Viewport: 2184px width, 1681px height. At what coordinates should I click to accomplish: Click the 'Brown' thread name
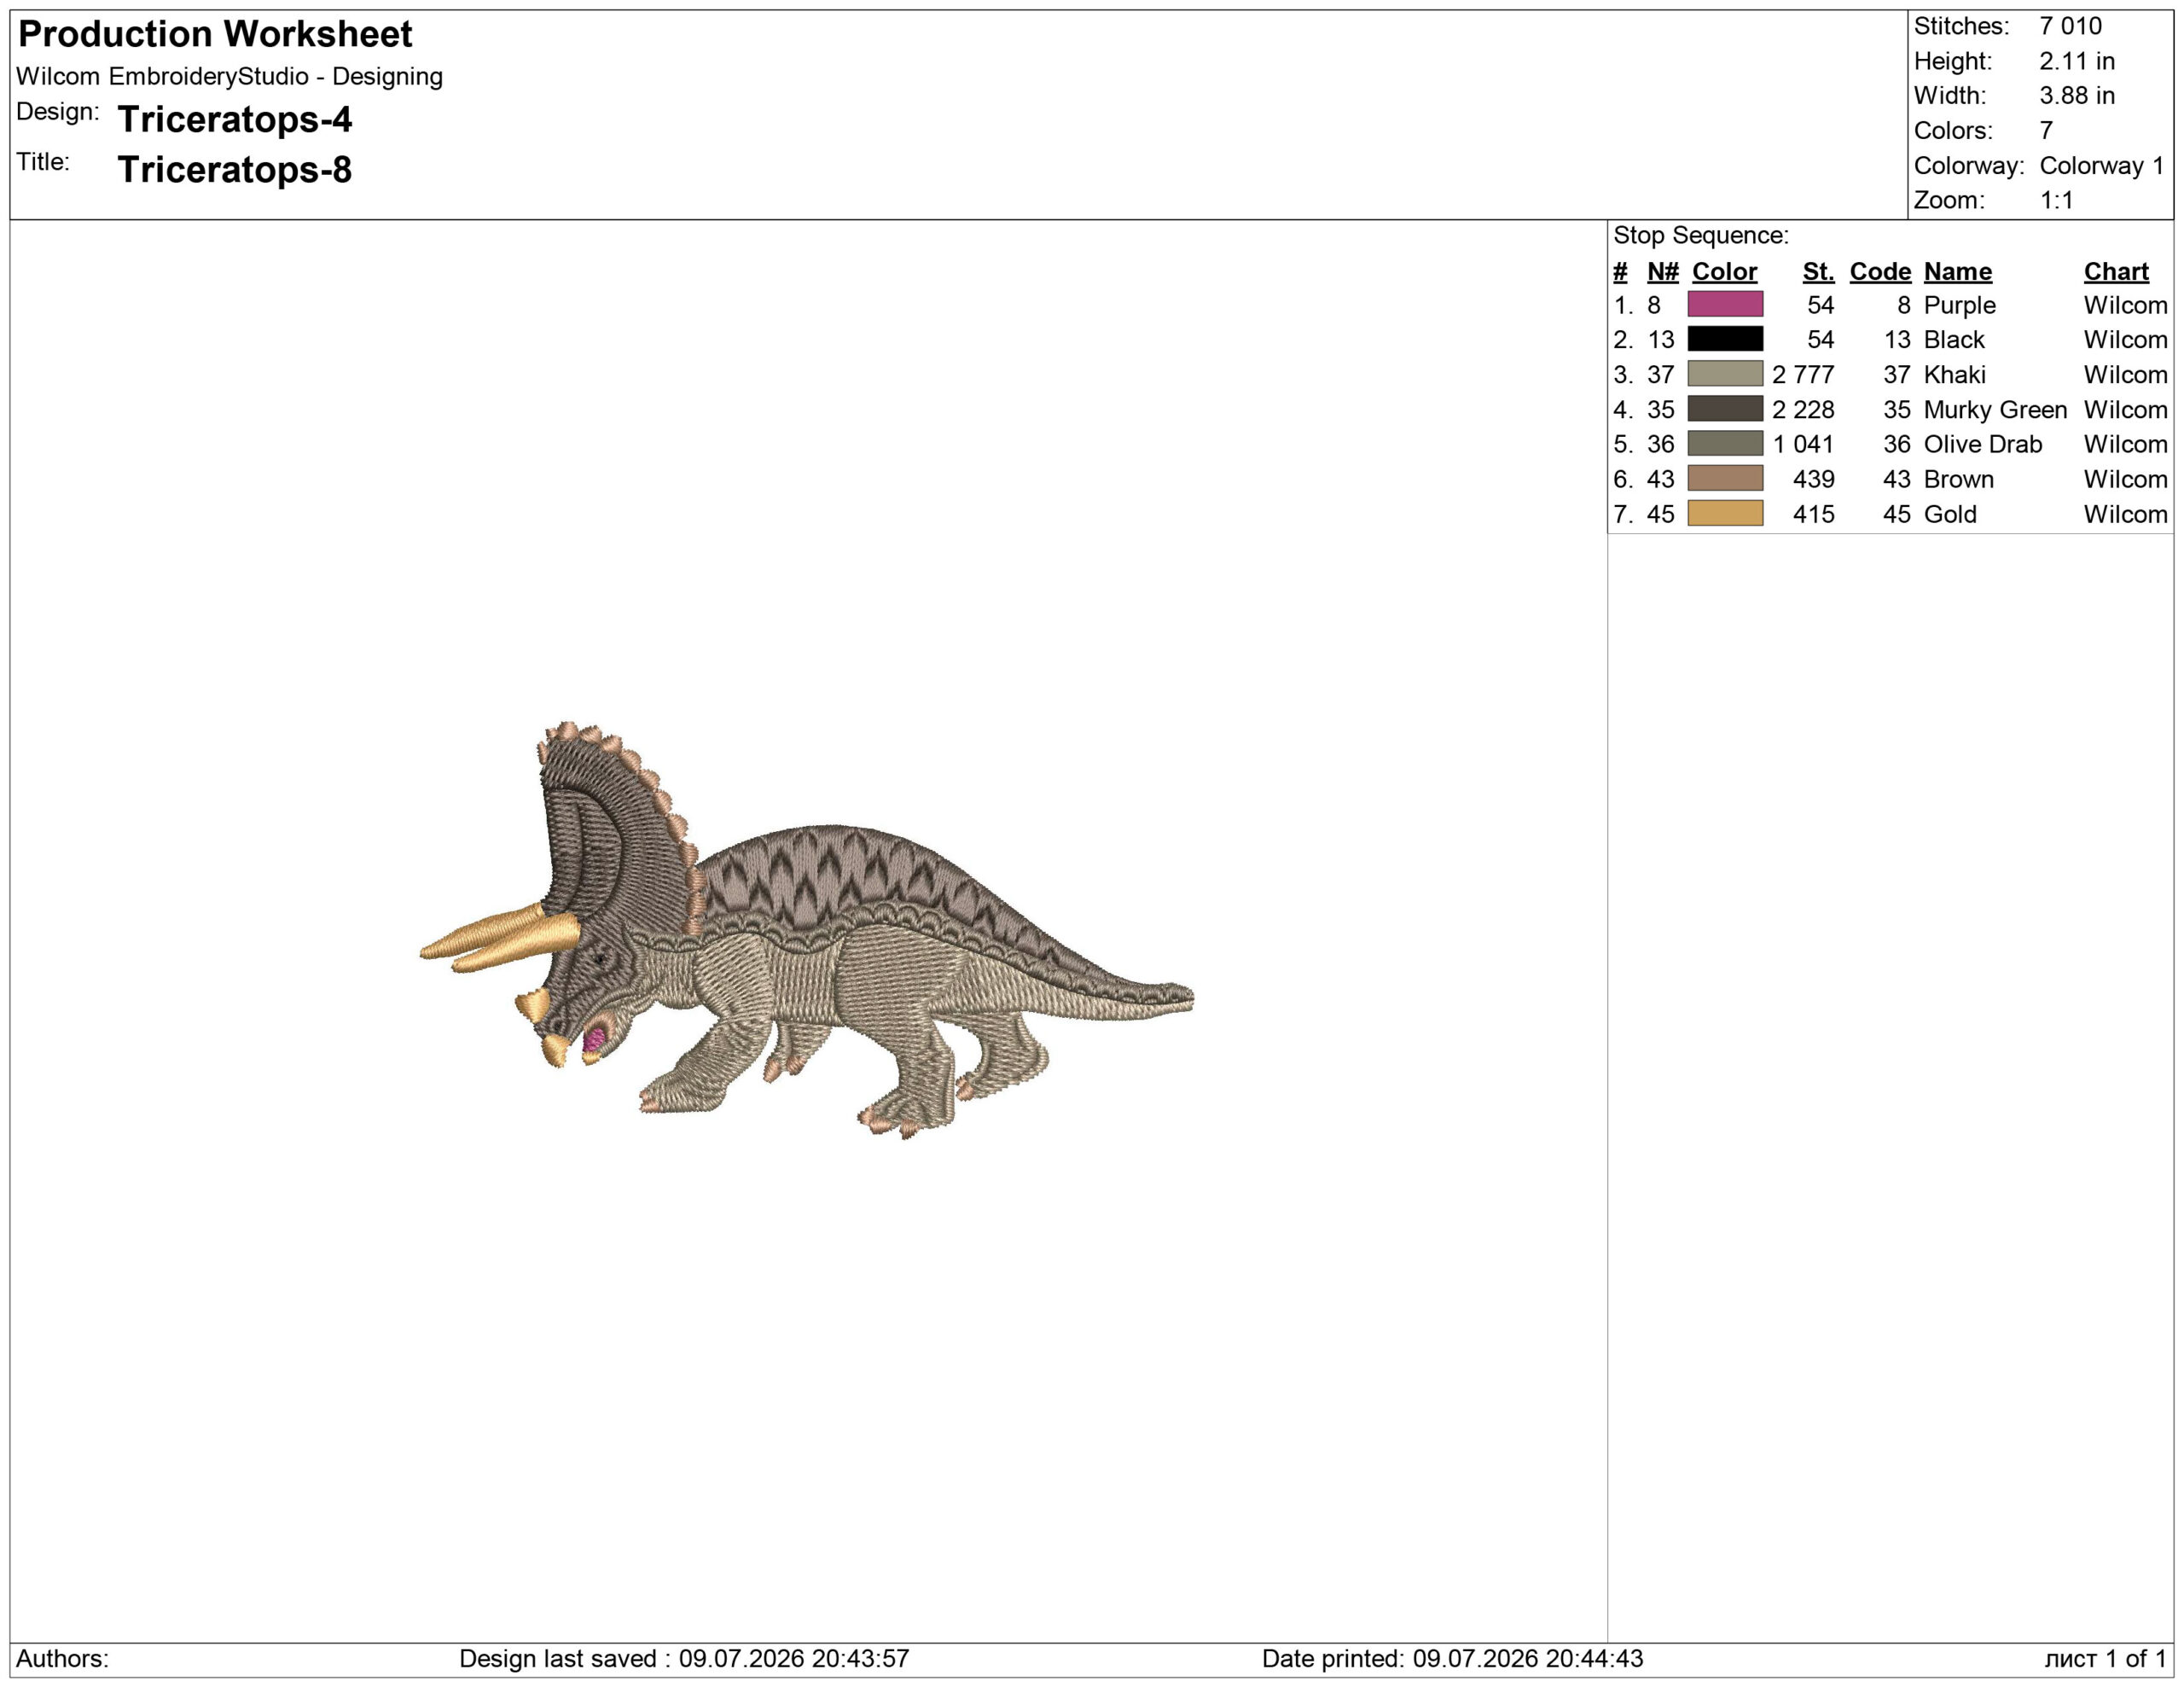1958,479
